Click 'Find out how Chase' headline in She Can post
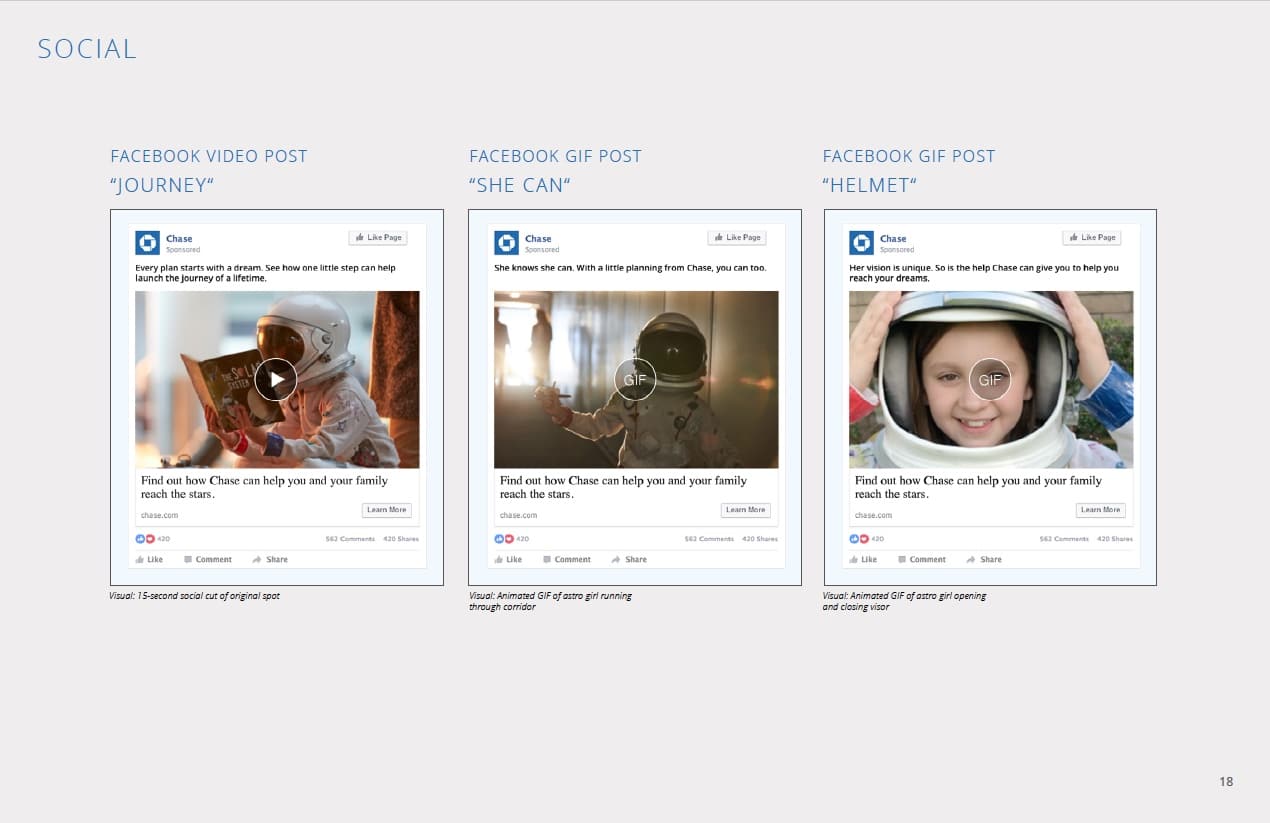Viewport: 1270px width, 823px height. coord(623,487)
